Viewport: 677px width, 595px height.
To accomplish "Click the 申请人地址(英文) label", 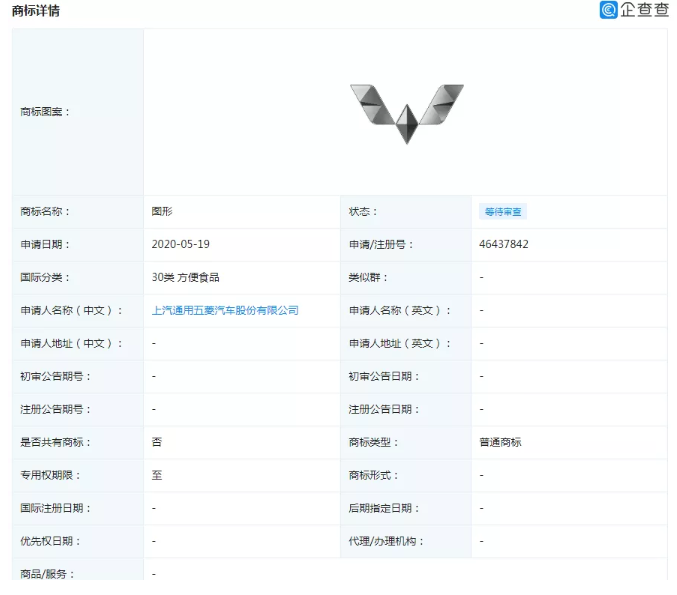I will click(400, 343).
